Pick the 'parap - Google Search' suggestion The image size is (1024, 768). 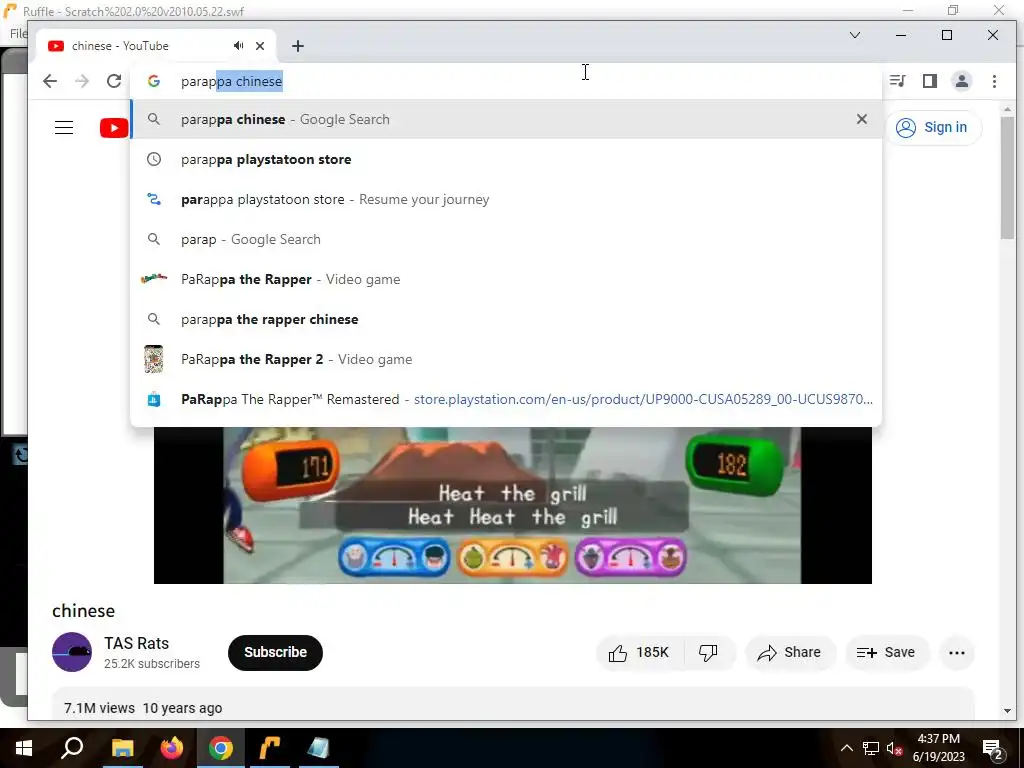pos(506,239)
